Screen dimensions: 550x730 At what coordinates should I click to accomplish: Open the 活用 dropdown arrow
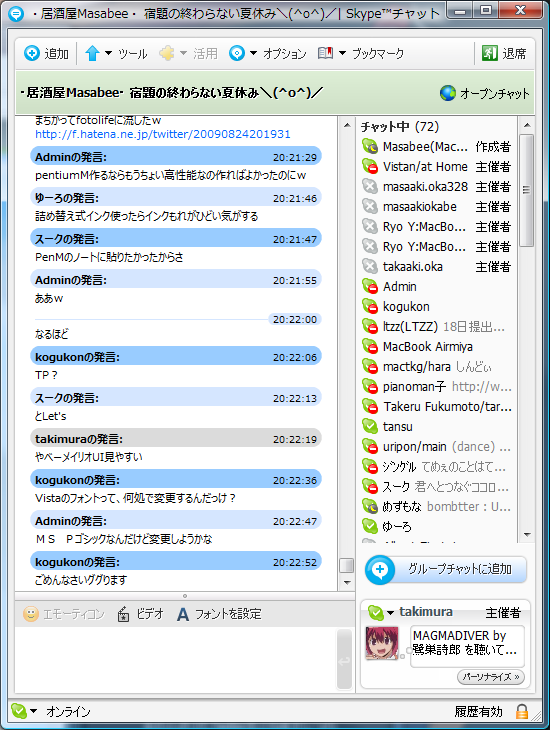pyautogui.click(x=183, y=53)
